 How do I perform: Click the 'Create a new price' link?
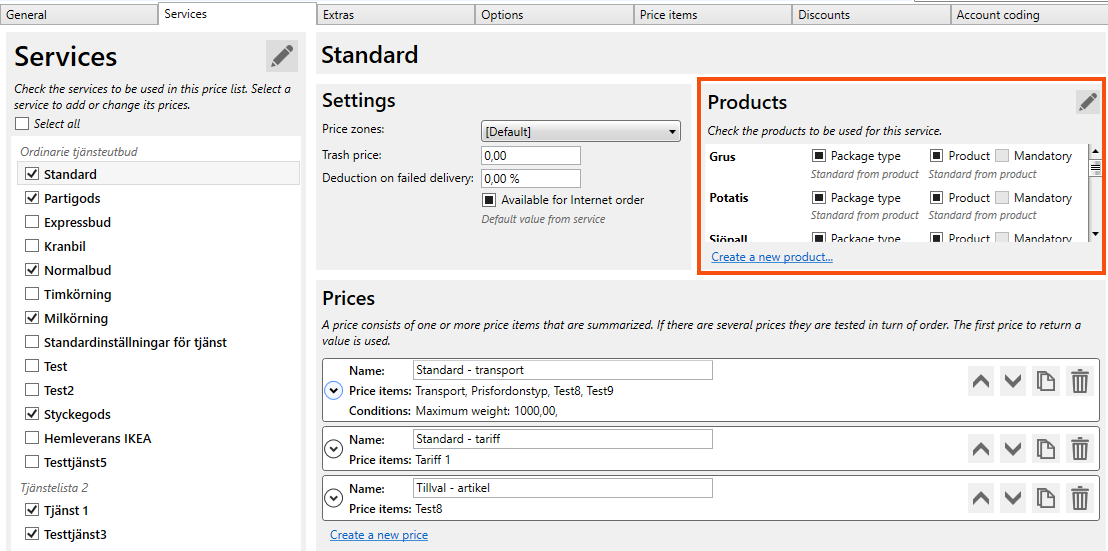[379, 535]
